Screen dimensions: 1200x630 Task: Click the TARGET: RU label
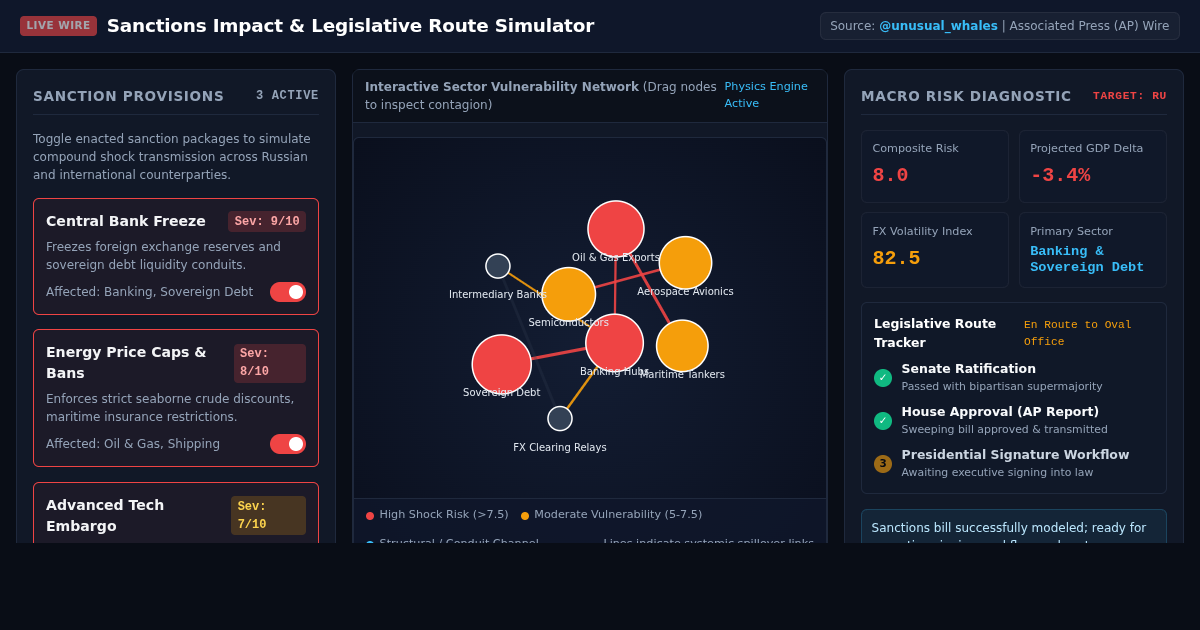click(x=1130, y=96)
